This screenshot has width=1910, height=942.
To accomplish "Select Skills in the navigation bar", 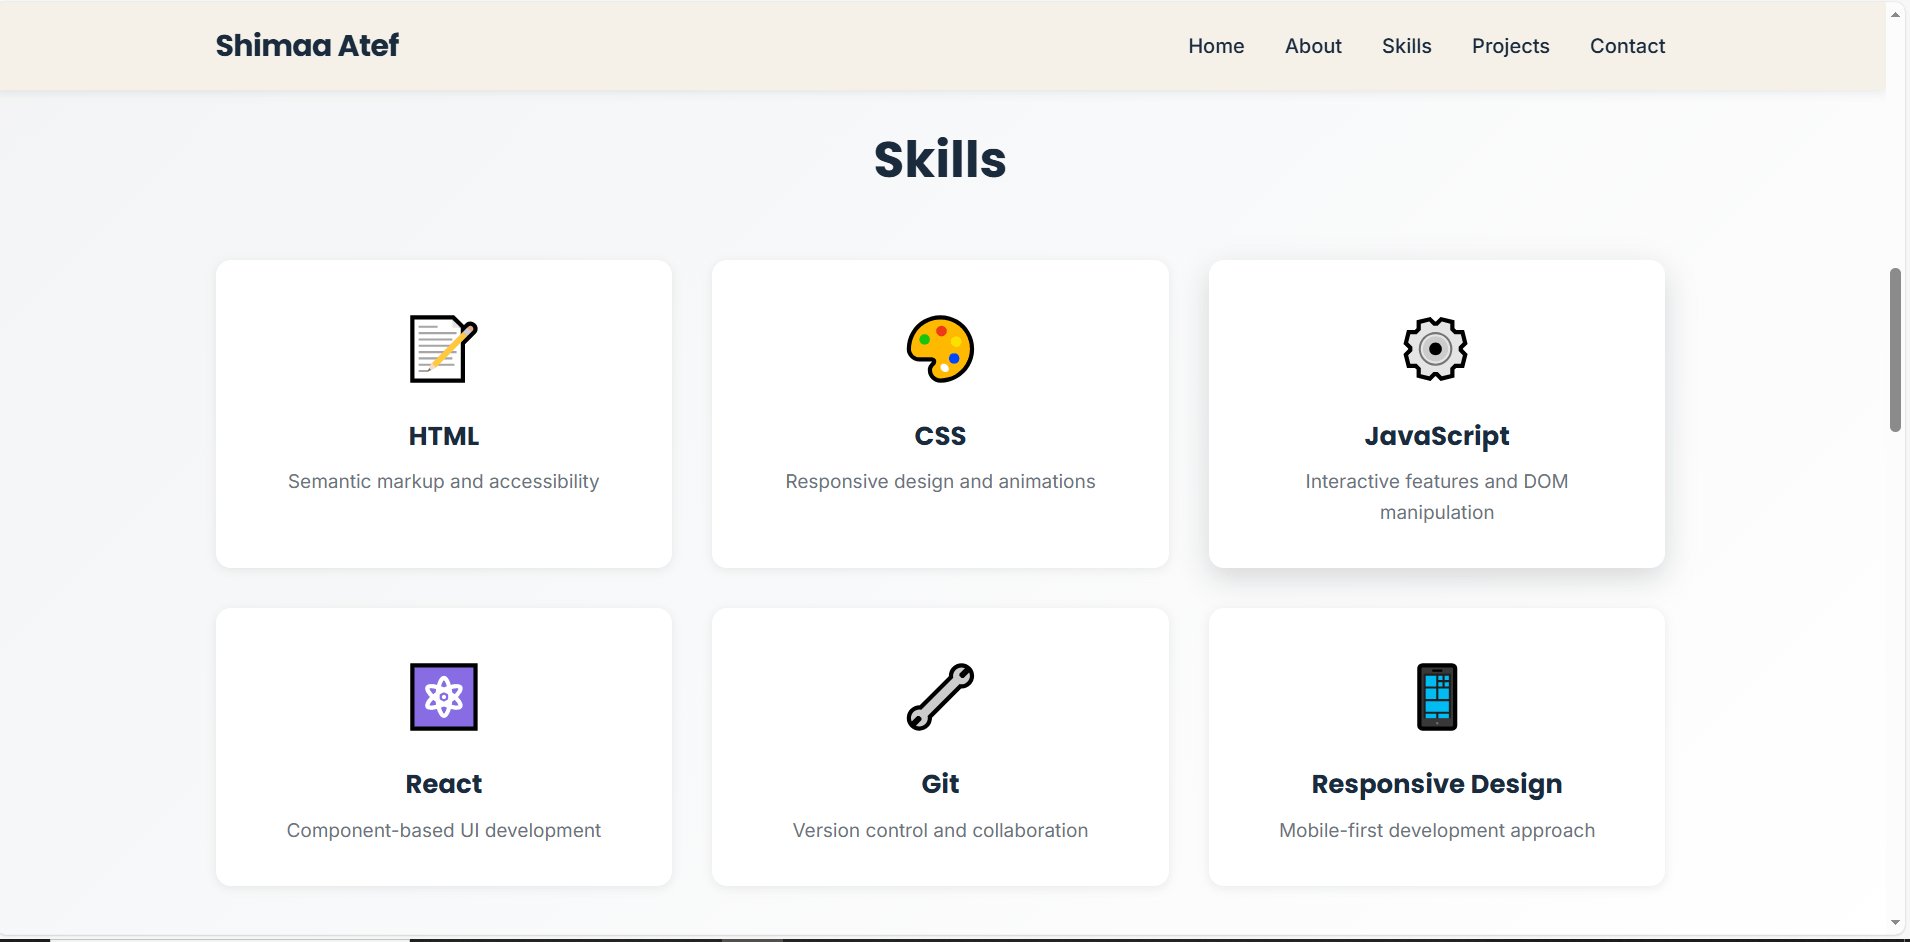I will [1406, 46].
